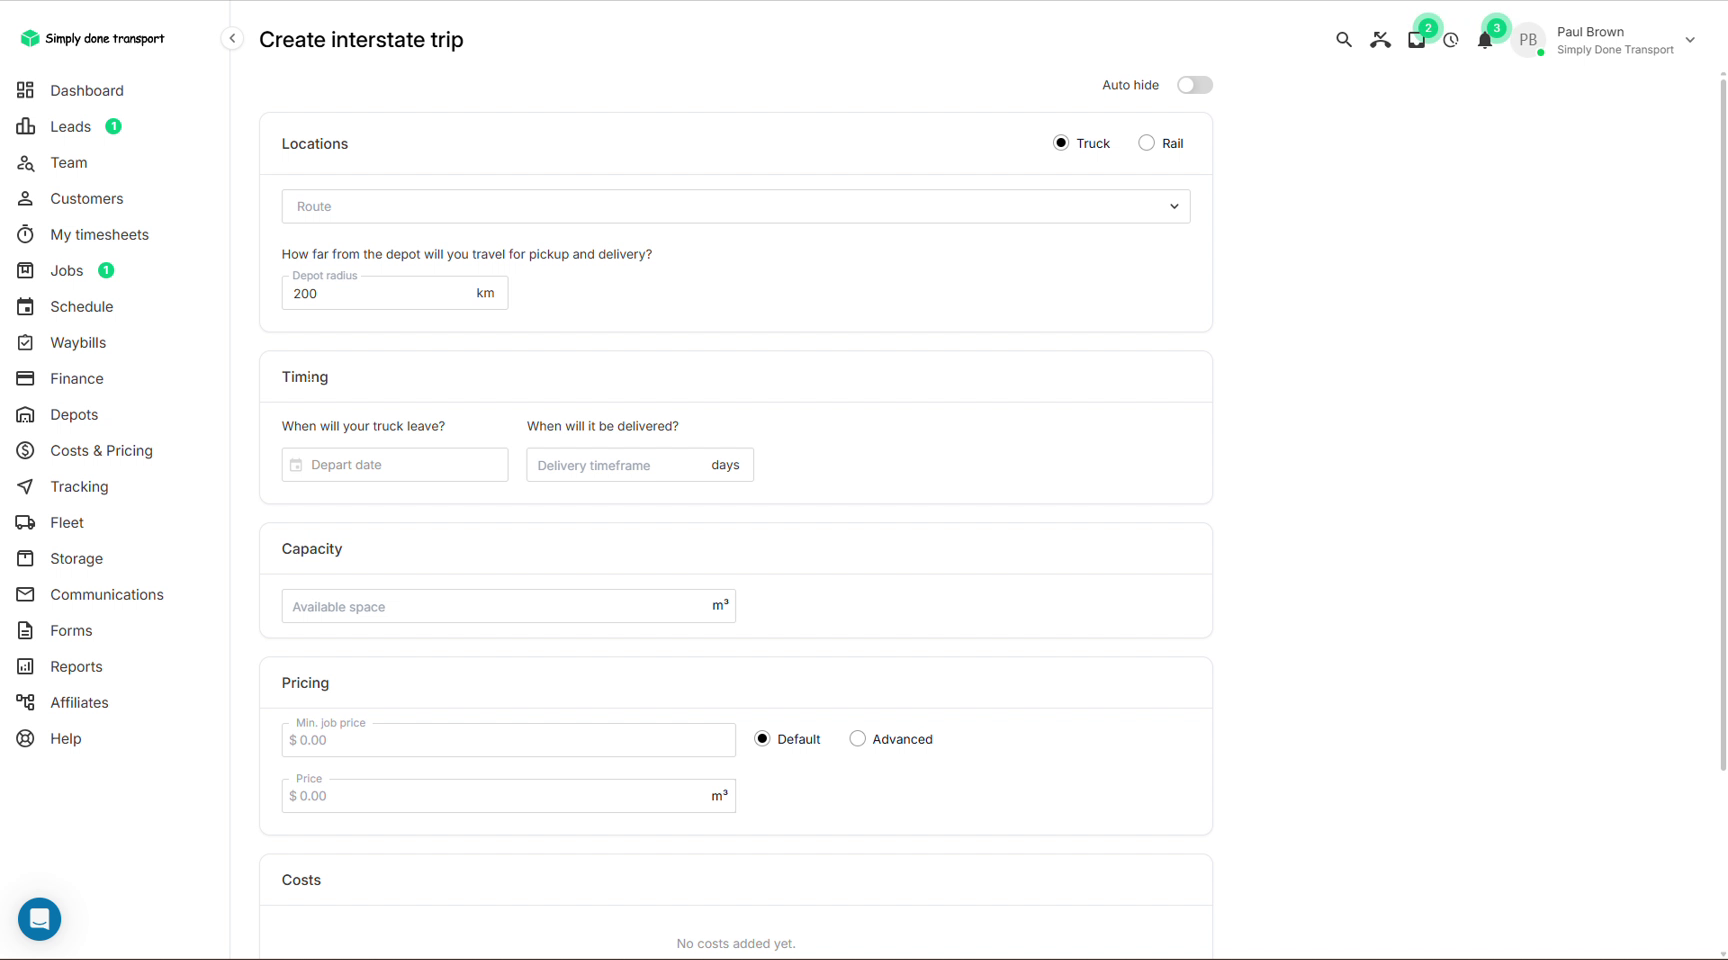
Task: Click the Finance card icon
Action: pyautogui.click(x=25, y=378)
